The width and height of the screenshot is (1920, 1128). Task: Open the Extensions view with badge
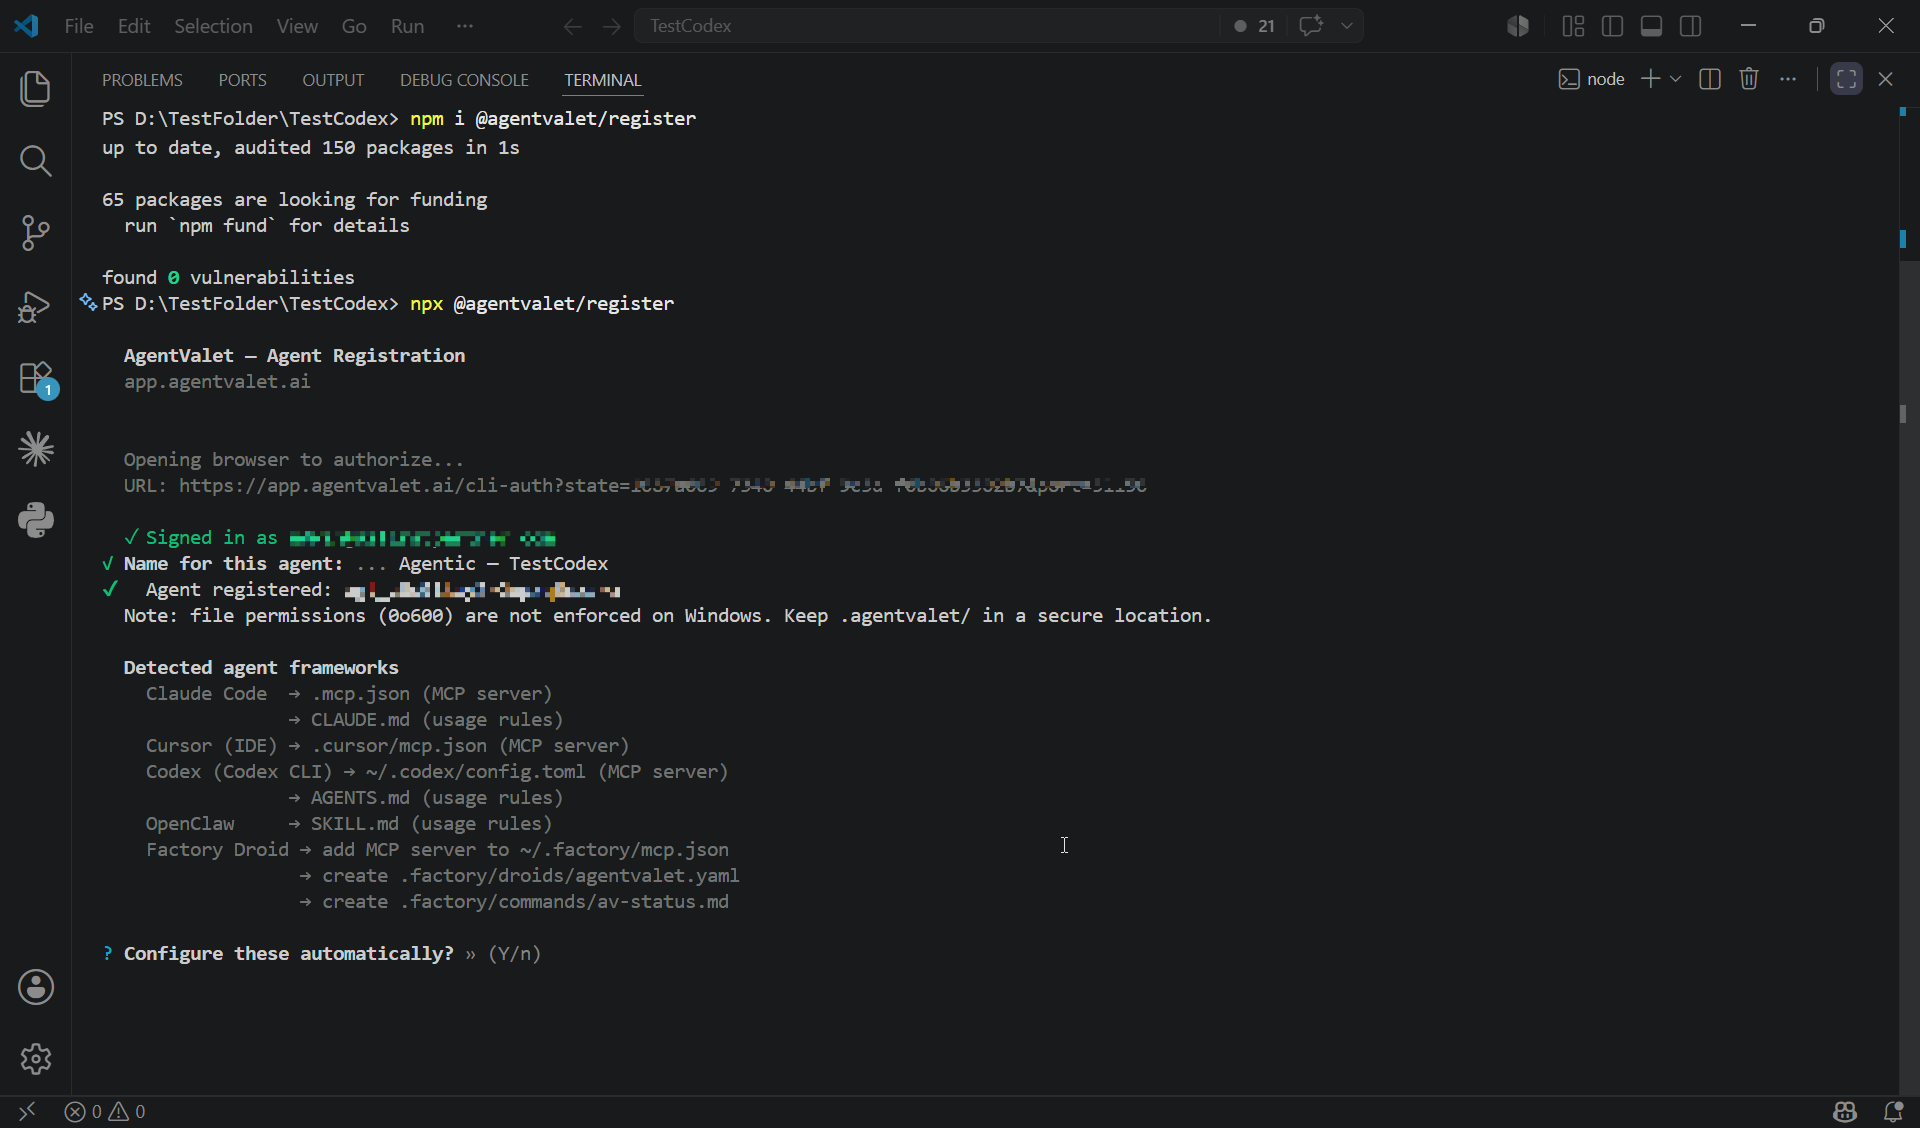tap(36, 379)
